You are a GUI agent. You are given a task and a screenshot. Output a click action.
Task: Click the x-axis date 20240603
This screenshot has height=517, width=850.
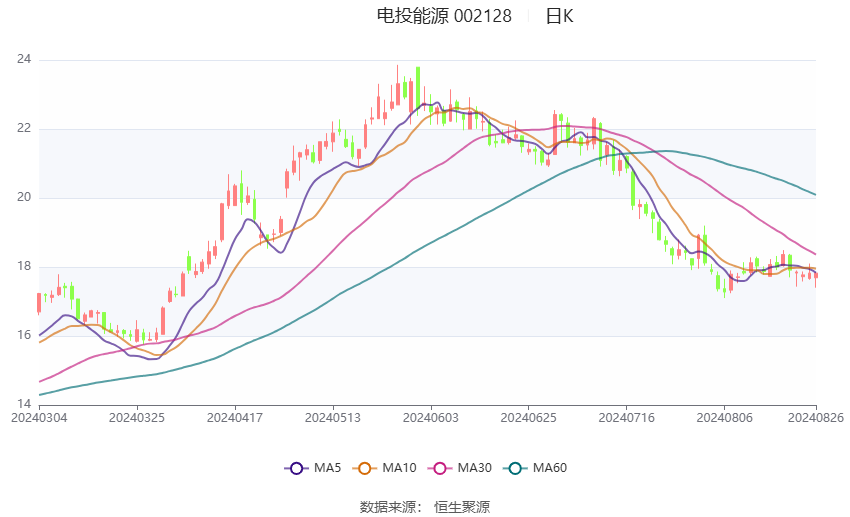[x=430, y=418]
